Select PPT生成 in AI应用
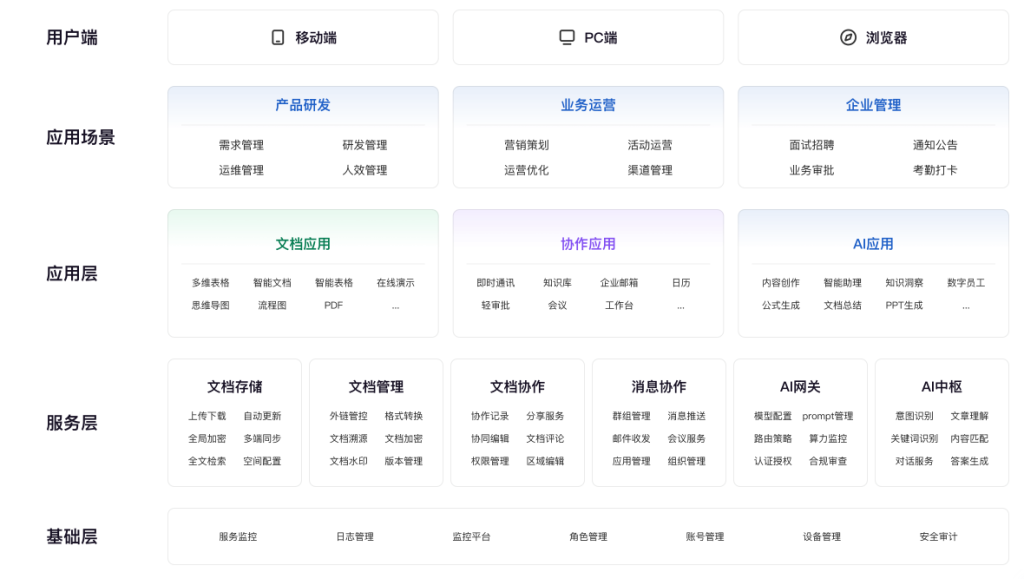The width and height of the screenshot is (1024, 579). click(x=904, y=305)
